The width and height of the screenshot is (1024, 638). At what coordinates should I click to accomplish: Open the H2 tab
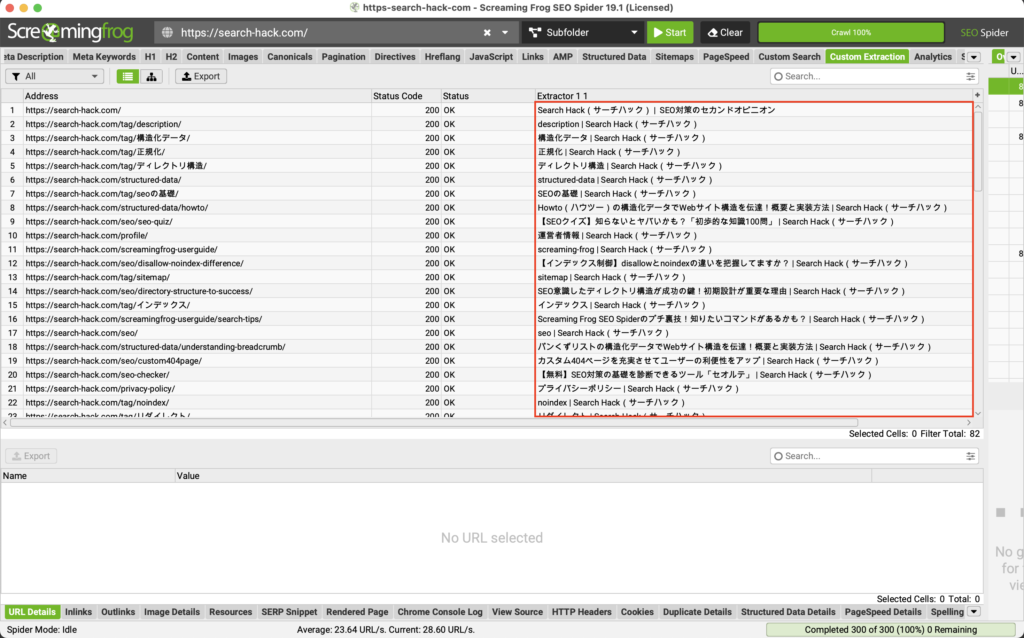(x=171, y=57)
